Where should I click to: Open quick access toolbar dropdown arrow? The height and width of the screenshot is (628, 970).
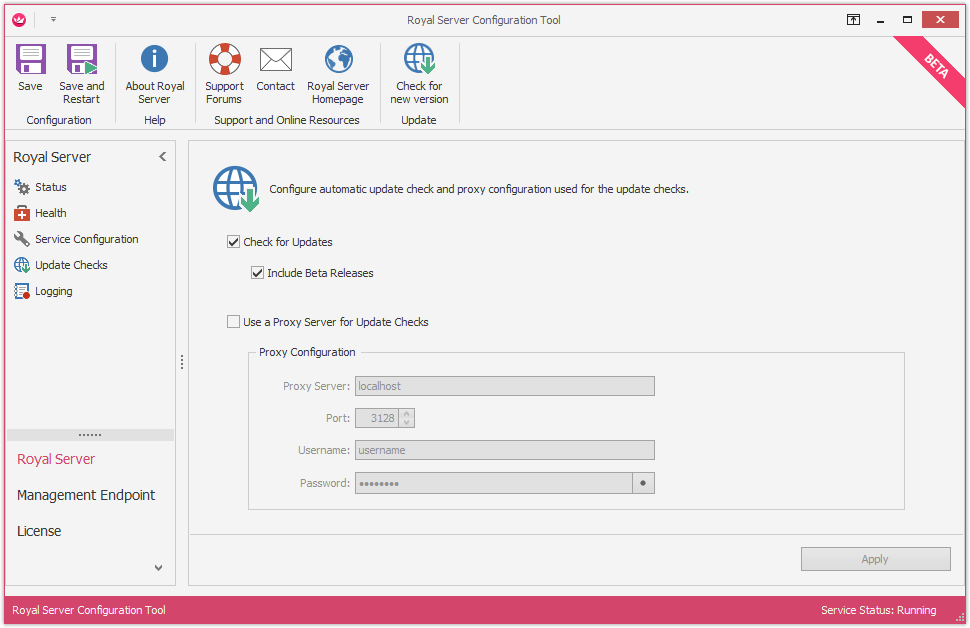[x=53, y=19]
